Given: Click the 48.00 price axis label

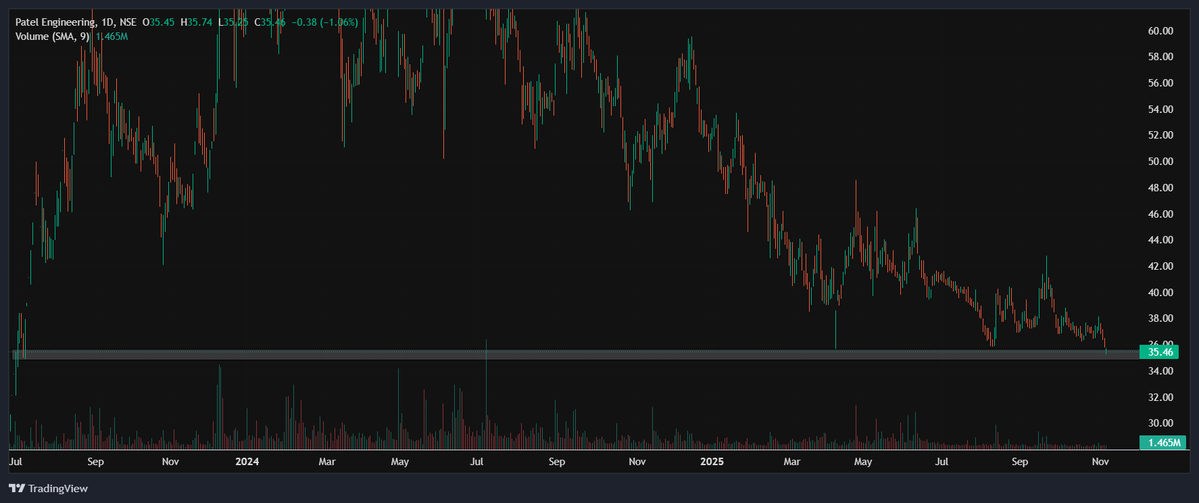Looking at the screenshot, I should [x=1160, y=187].
